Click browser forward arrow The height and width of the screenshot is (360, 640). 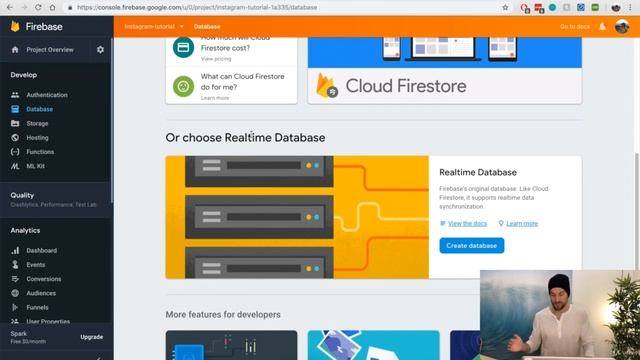coord(24,7)
